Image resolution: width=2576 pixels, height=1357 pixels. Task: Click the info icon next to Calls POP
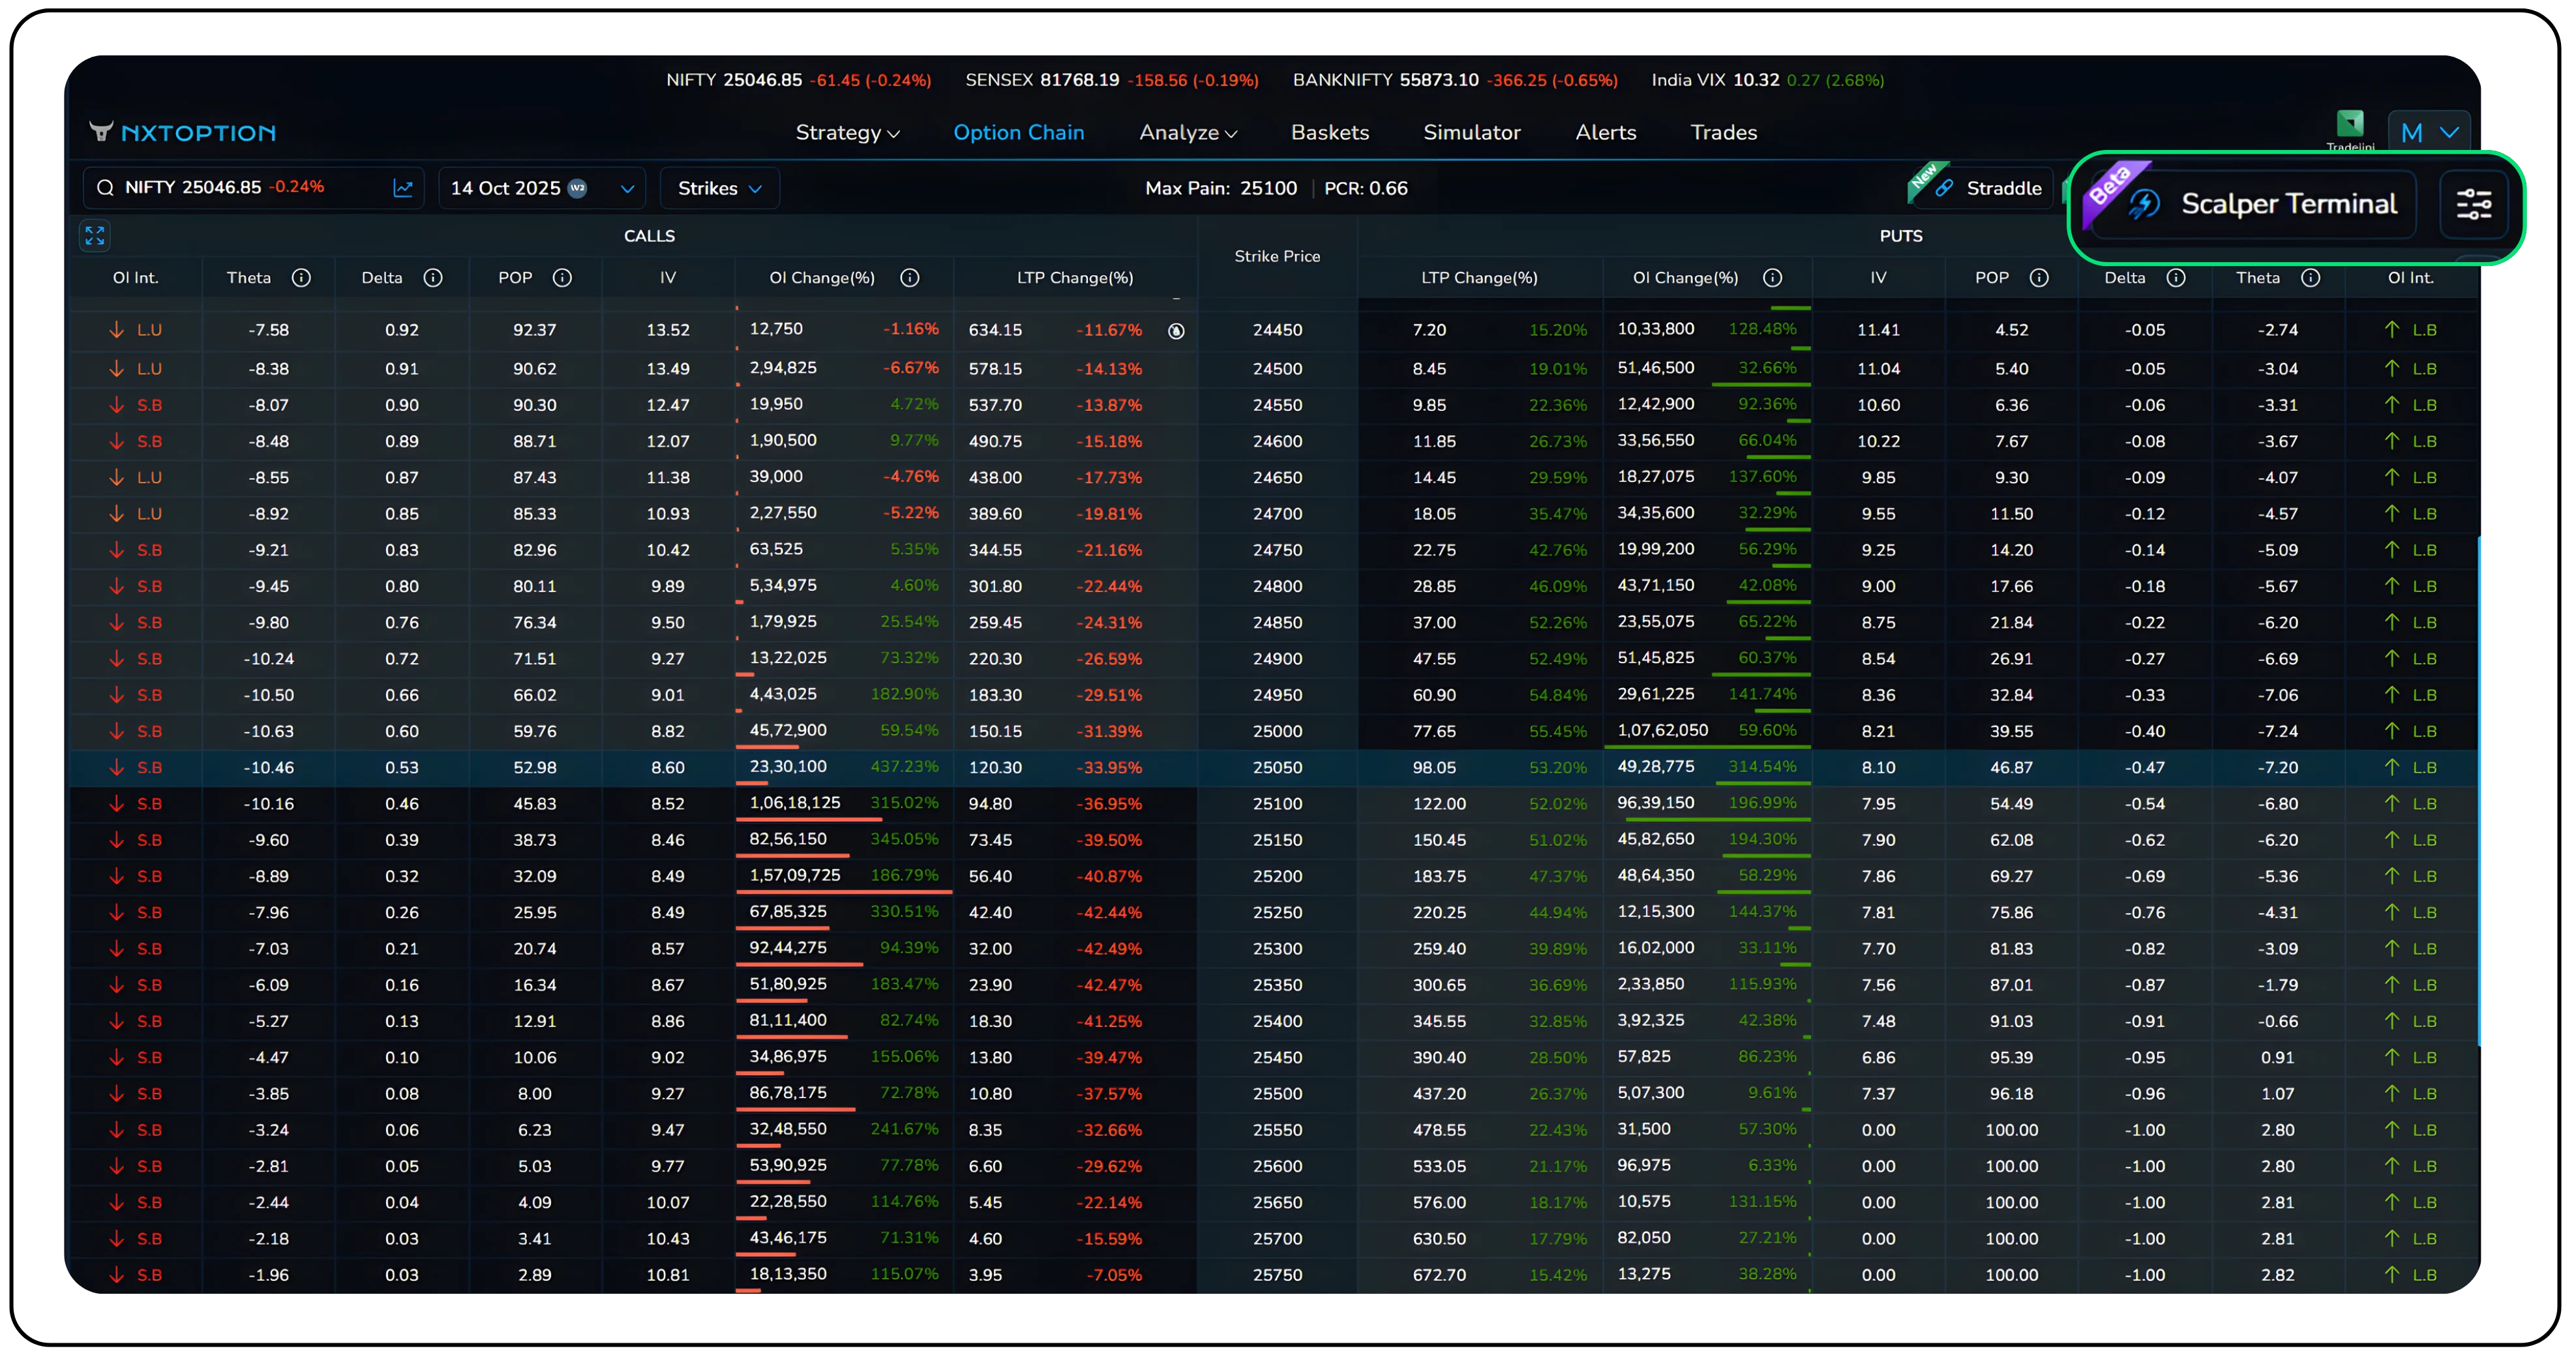pyautogui.click(x=562, y=278)
